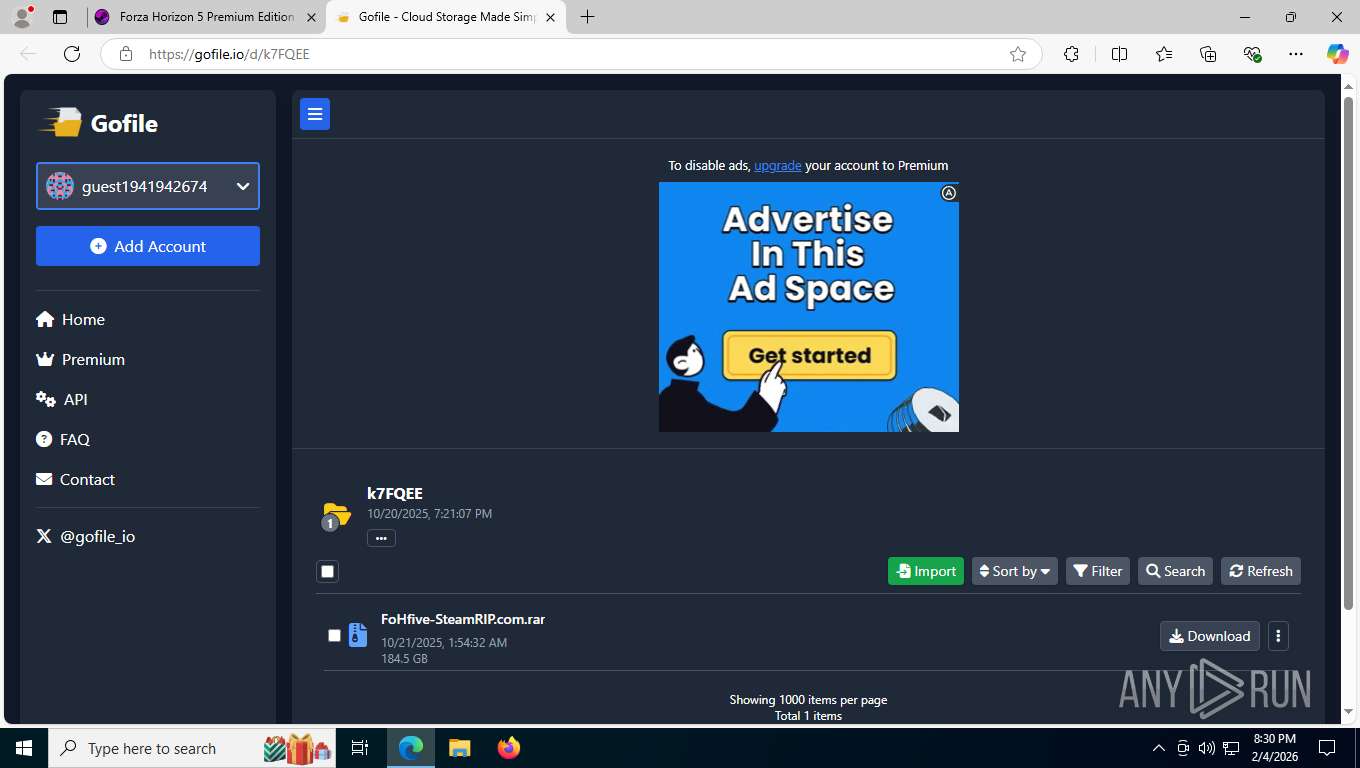Follow the upgrade link above the ad
This screenshot has width=1360, height=768.
click(777, 165)
